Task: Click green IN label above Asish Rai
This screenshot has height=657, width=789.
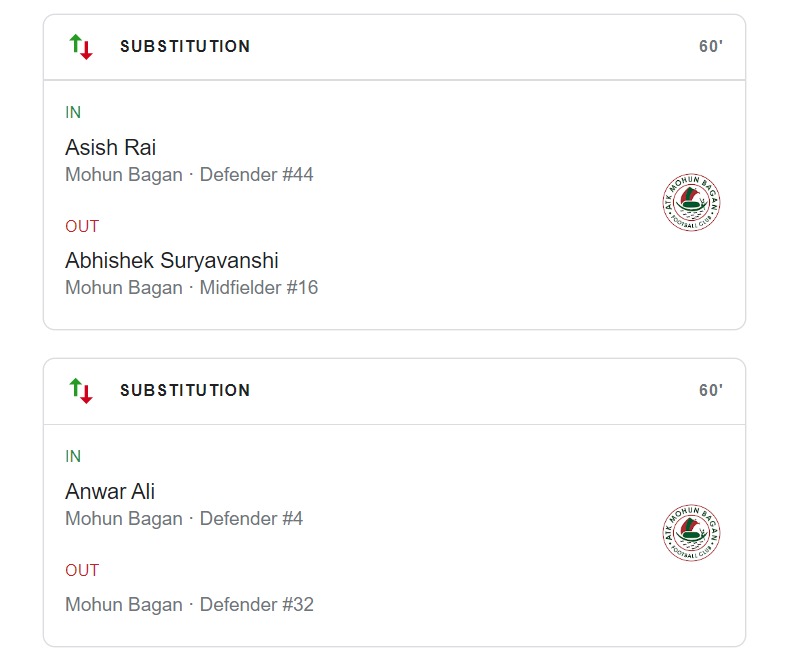Action: 73,113
